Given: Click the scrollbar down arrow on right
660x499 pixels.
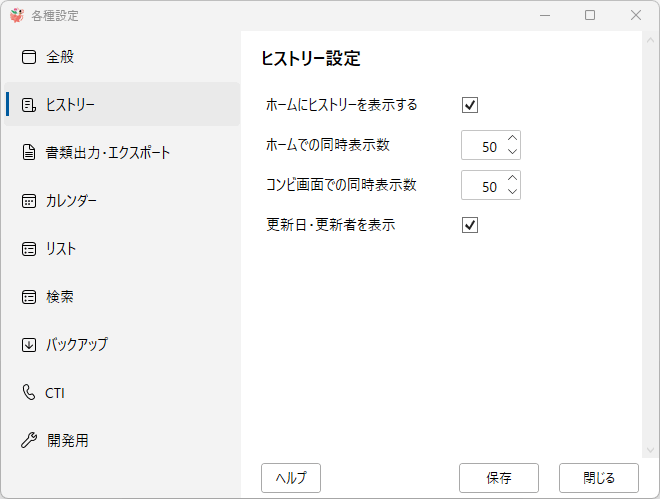Looking at the screenshot, I should click(650, 451).
